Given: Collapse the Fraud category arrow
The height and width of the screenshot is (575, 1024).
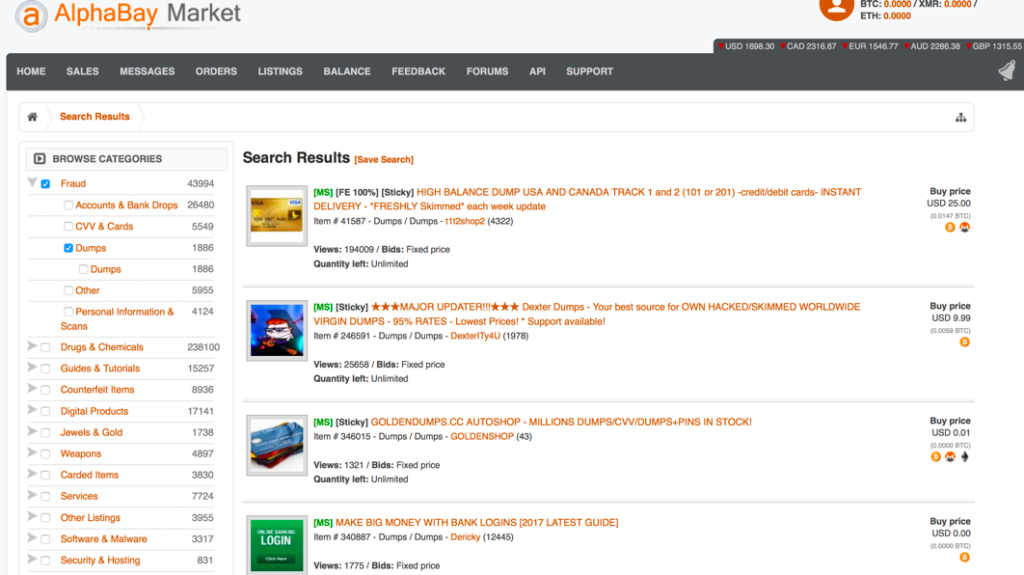Looking at the screenshot, I should pyautogui.click(x=32, y=182).
